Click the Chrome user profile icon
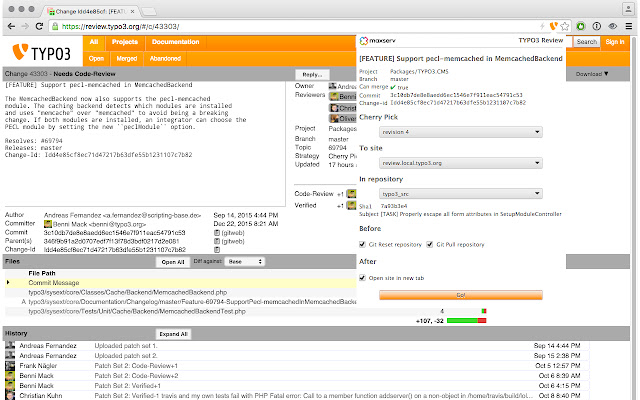This screenshot has width=640, height=400. [628, 8]
